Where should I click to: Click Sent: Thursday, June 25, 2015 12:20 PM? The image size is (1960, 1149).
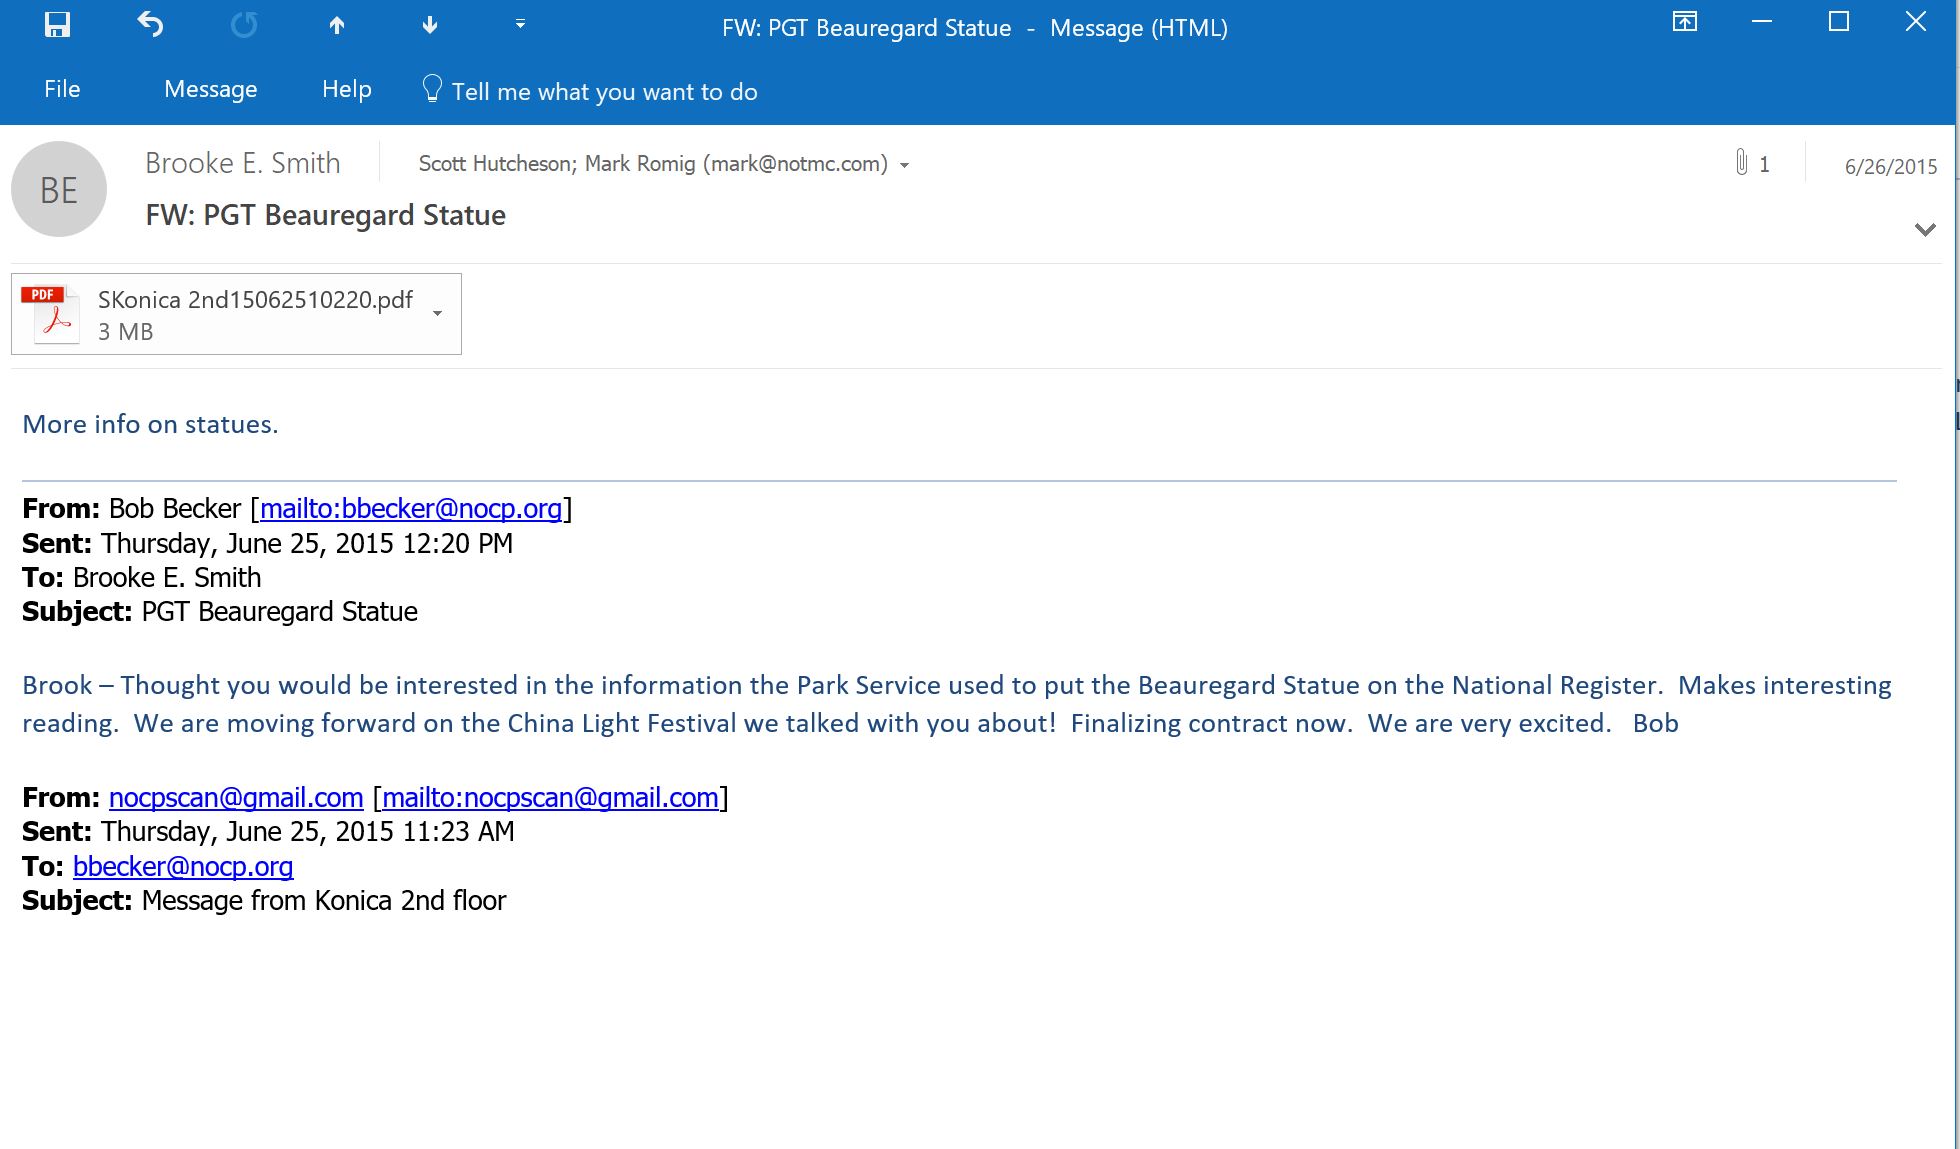click(267, 543)
